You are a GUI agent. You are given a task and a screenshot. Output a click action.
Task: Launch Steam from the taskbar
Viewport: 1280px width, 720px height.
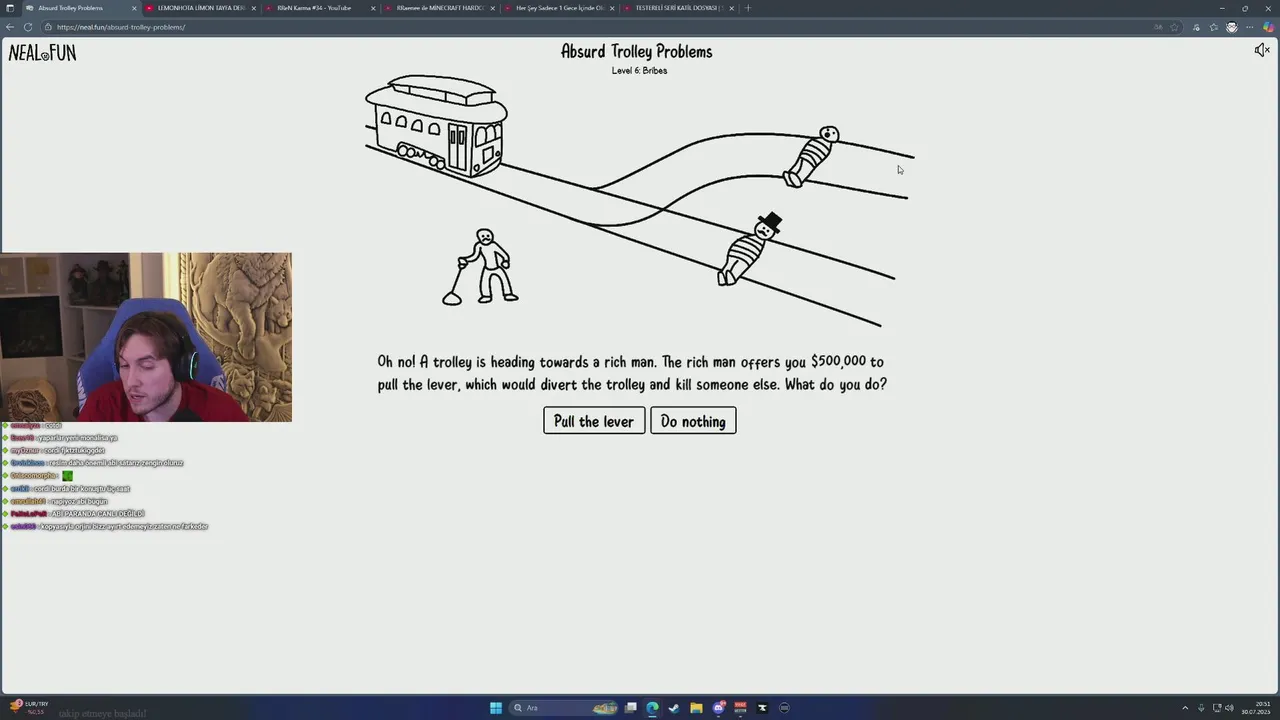(x=674, y=708)
